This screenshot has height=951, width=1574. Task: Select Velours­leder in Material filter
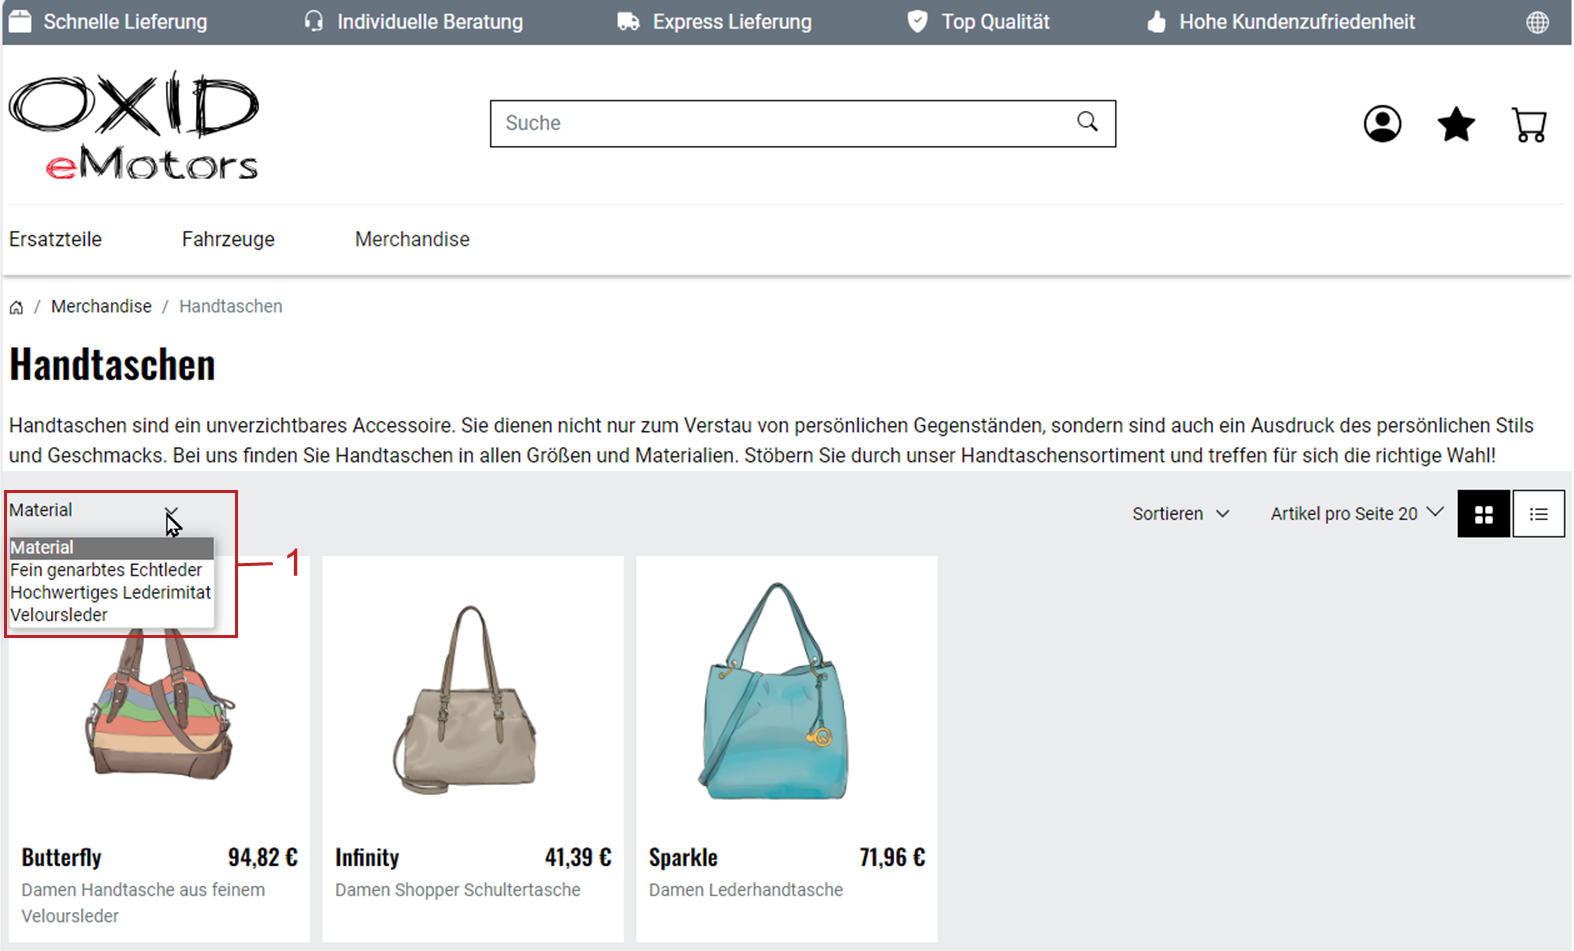click(59, 615)
